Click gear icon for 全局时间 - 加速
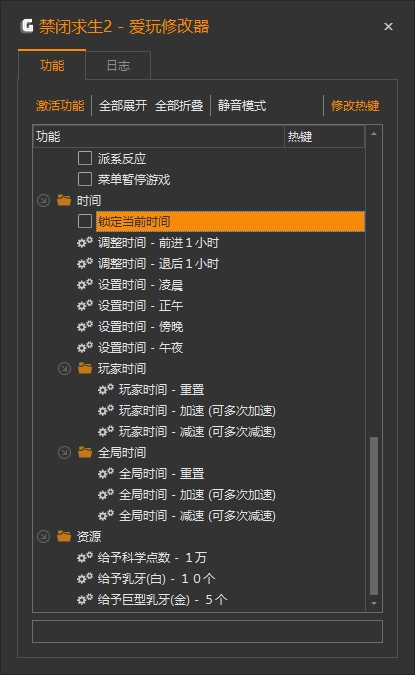 click(106, 495)
